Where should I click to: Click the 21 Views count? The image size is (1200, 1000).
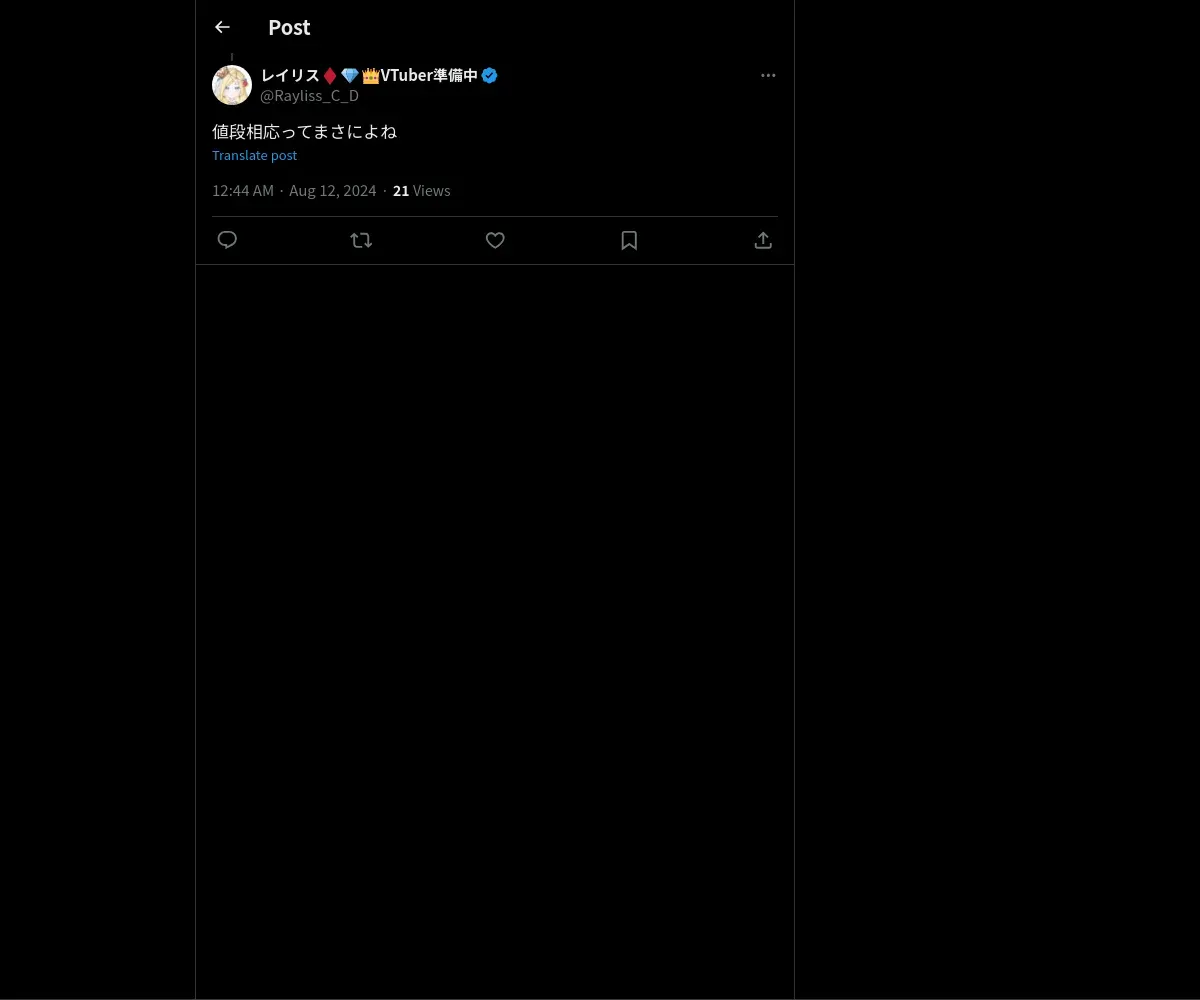421,191
